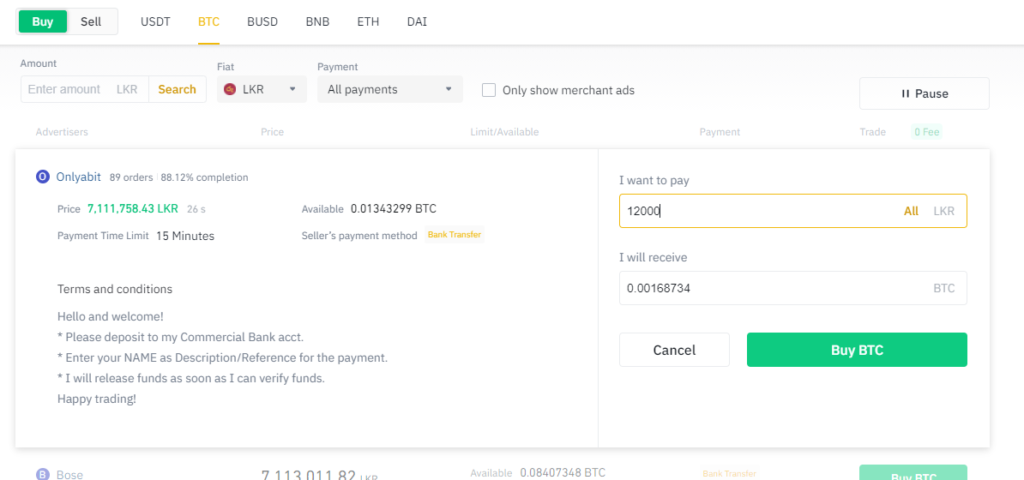This screenshot has height=480, width=1024.
Task: Select the BNB tab
Action: tap(317, 22)
